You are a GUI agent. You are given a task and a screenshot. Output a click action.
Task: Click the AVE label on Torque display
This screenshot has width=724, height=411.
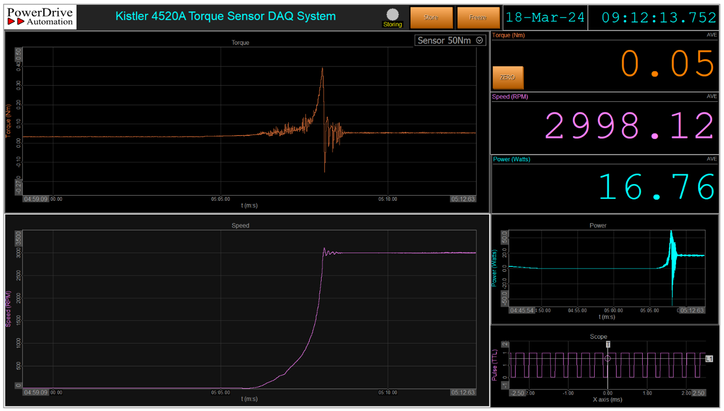(712, 35)
